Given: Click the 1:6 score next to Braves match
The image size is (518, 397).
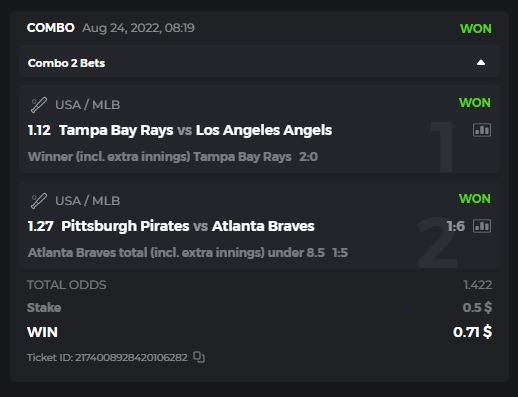Looking at the screenshot, I should click(455, 226).
